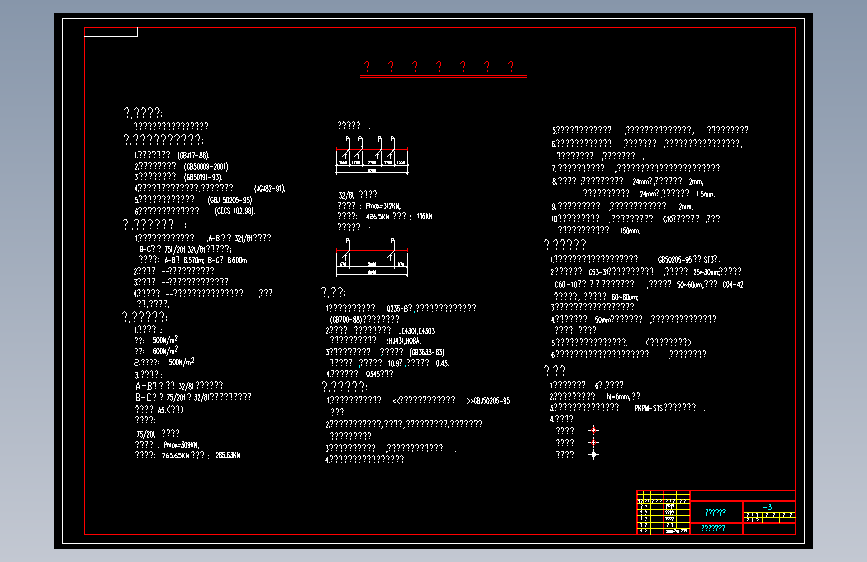Click the white bolt symbol in legend
This screenshot has width=867, height=562.
point(593,455)
